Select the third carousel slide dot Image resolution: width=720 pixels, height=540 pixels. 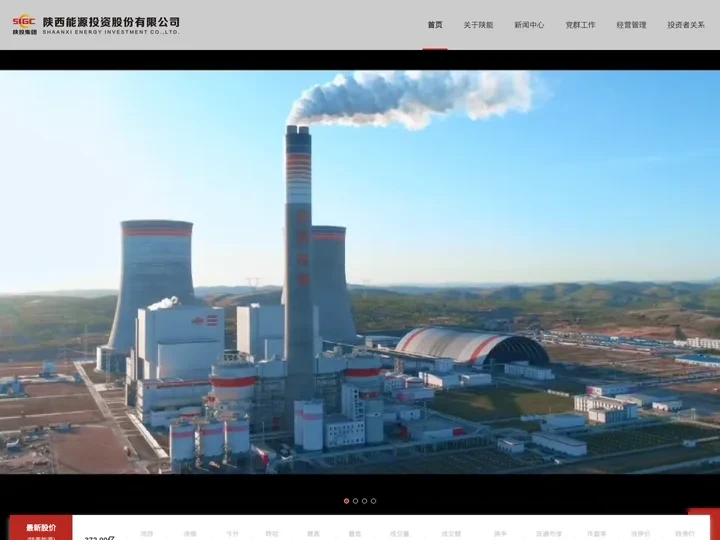(x=364, y=501)
